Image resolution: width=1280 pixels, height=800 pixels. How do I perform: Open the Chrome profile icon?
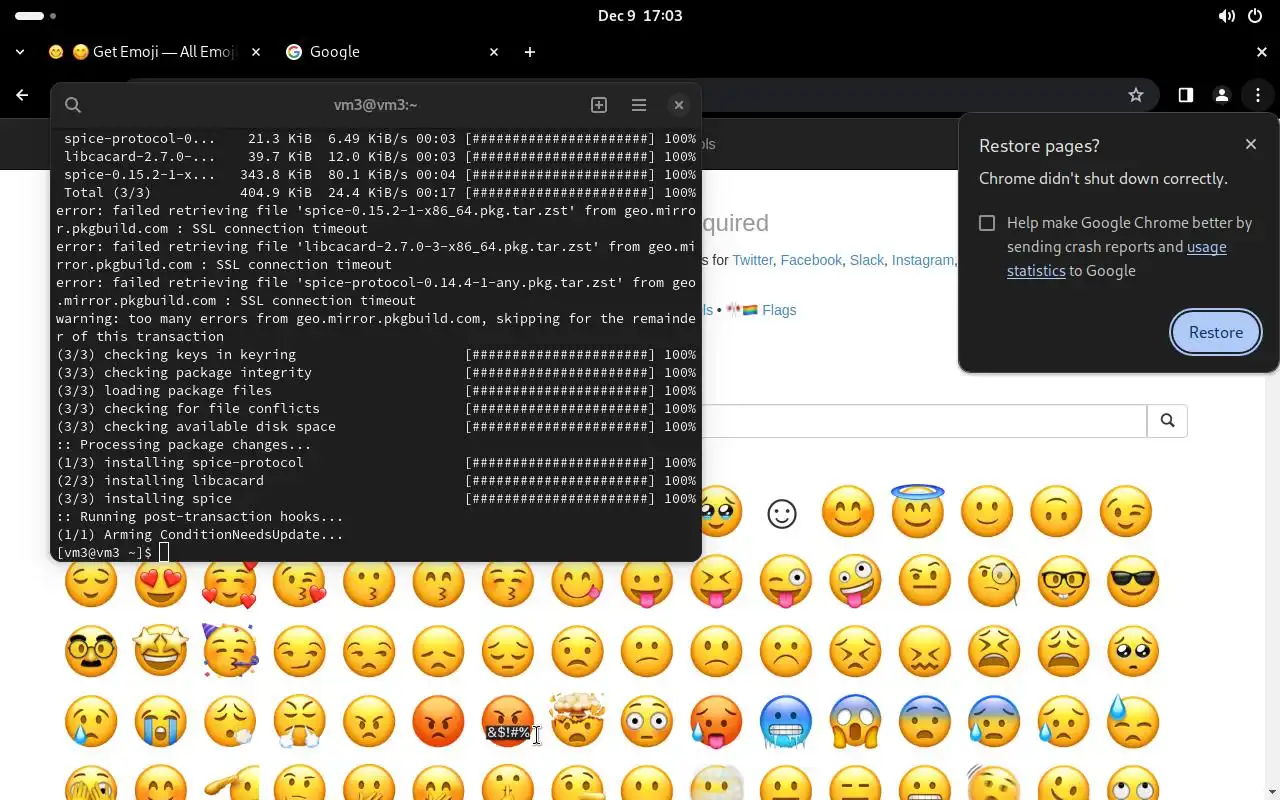(x=1221, y=95)
